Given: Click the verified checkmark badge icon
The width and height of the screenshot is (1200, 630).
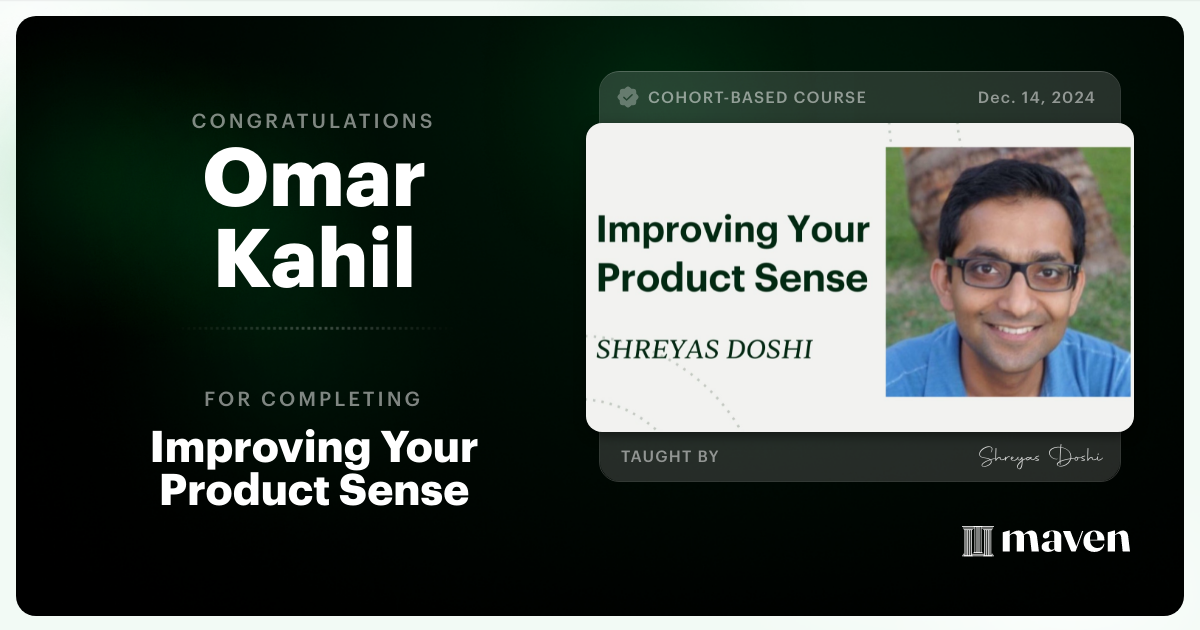Looking at the screenshot, I should [628, 97].
